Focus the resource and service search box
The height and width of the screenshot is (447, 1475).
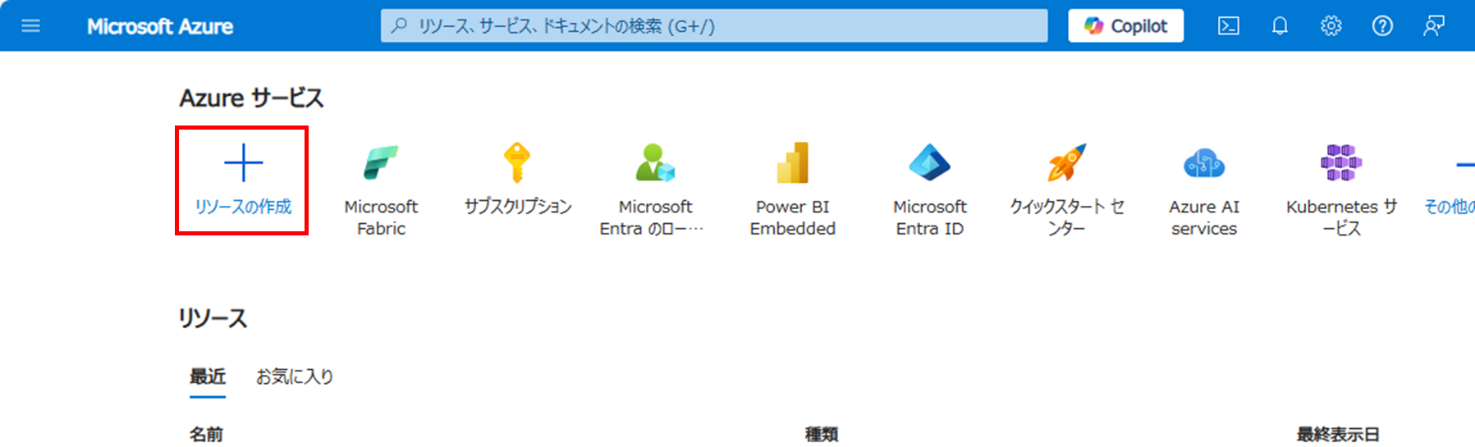pyautogui.click(x=714, y=26)
